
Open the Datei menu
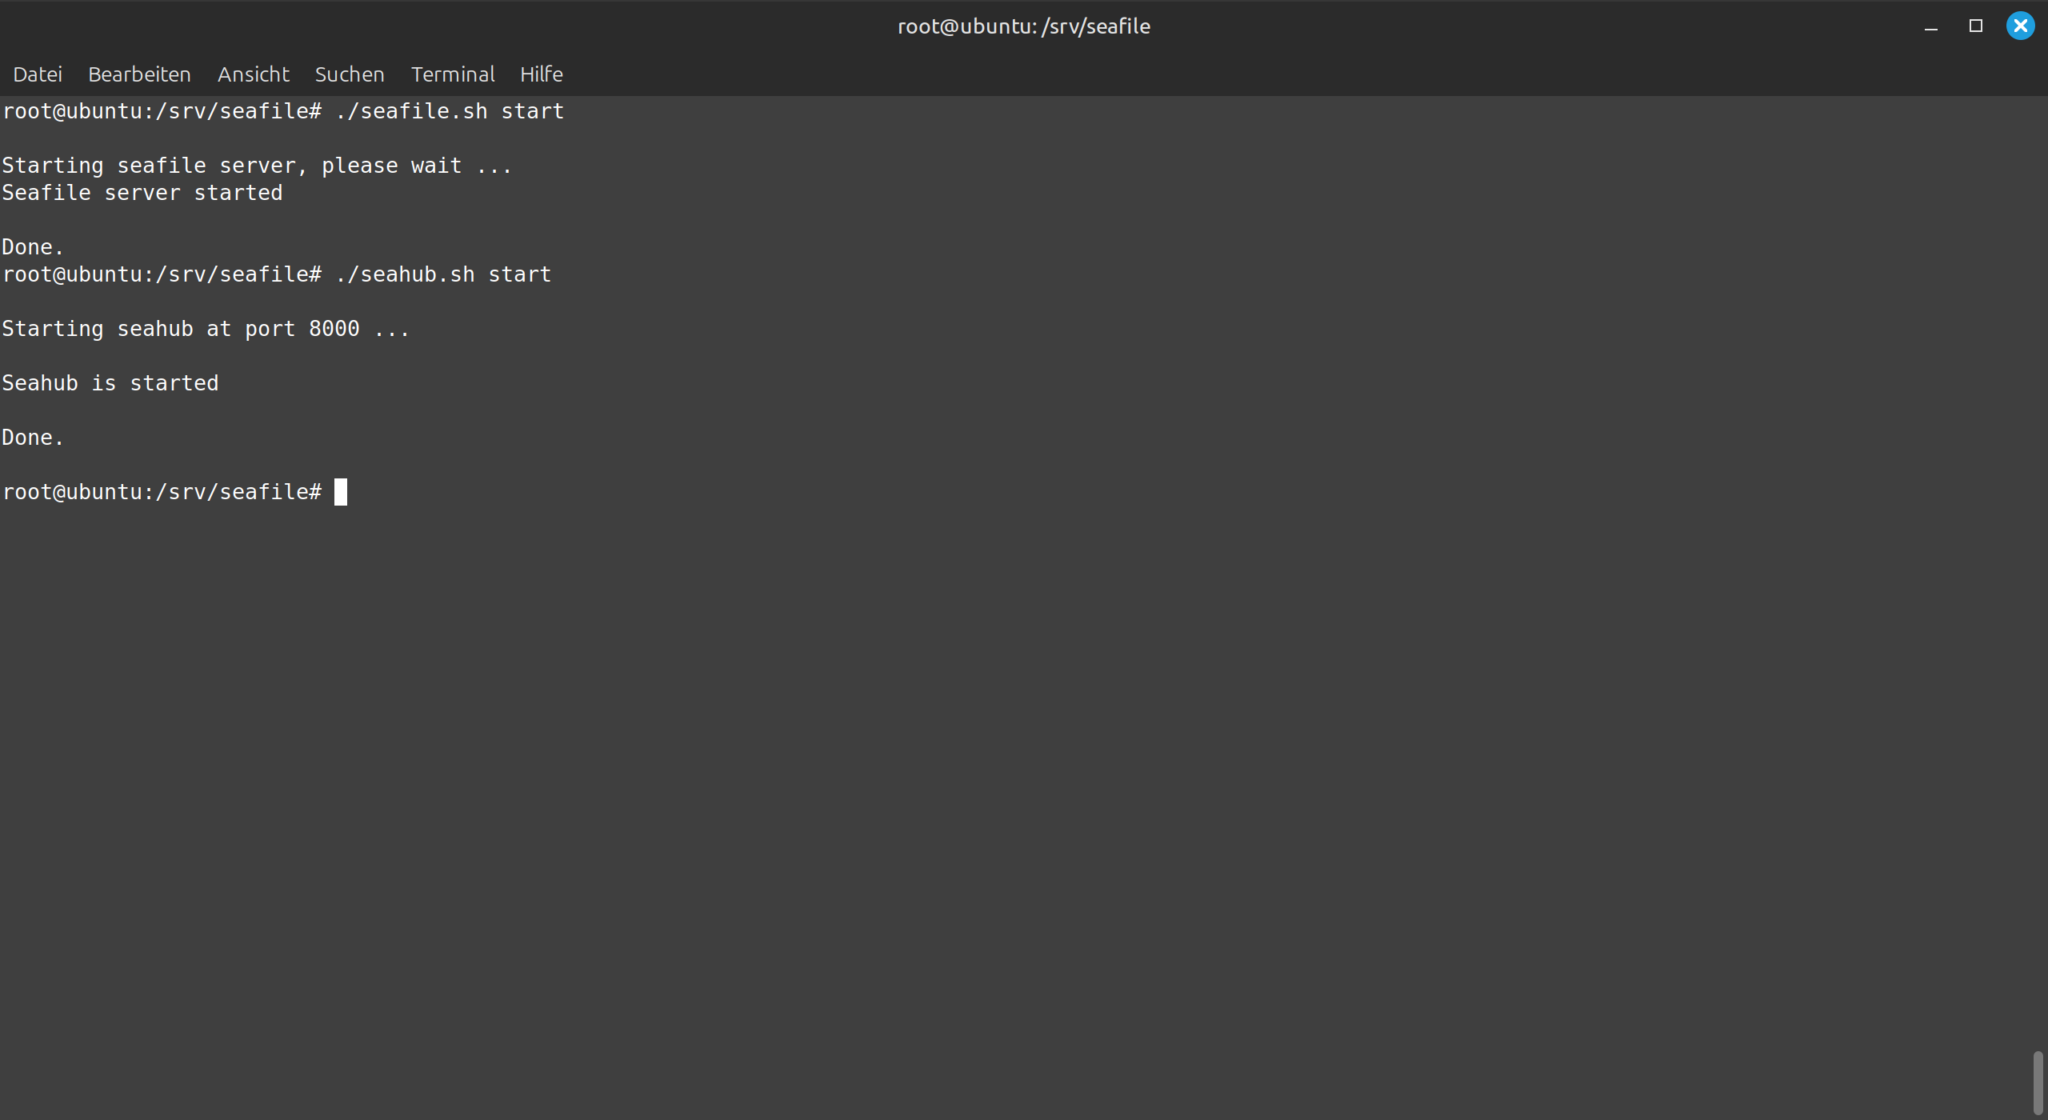[x=37, y=74]
